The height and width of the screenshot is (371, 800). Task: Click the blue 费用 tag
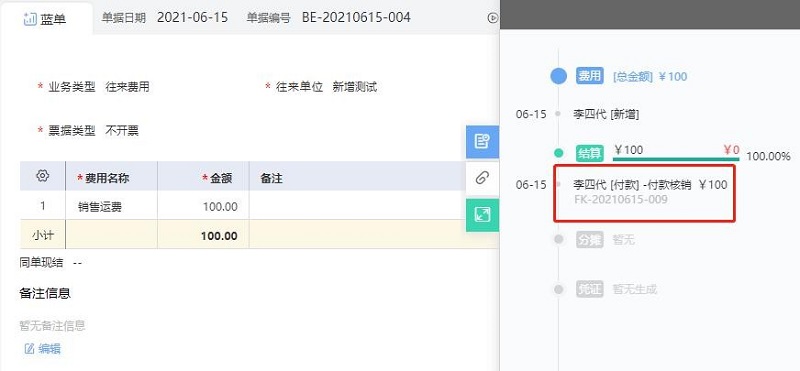(x=589, y=77)
